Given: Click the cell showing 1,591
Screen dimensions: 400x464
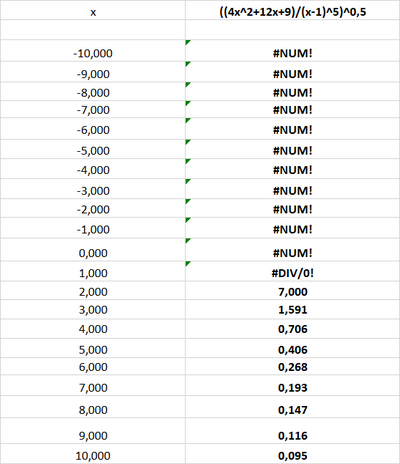Looking at the screenshot, I should (x=293, y=309).
